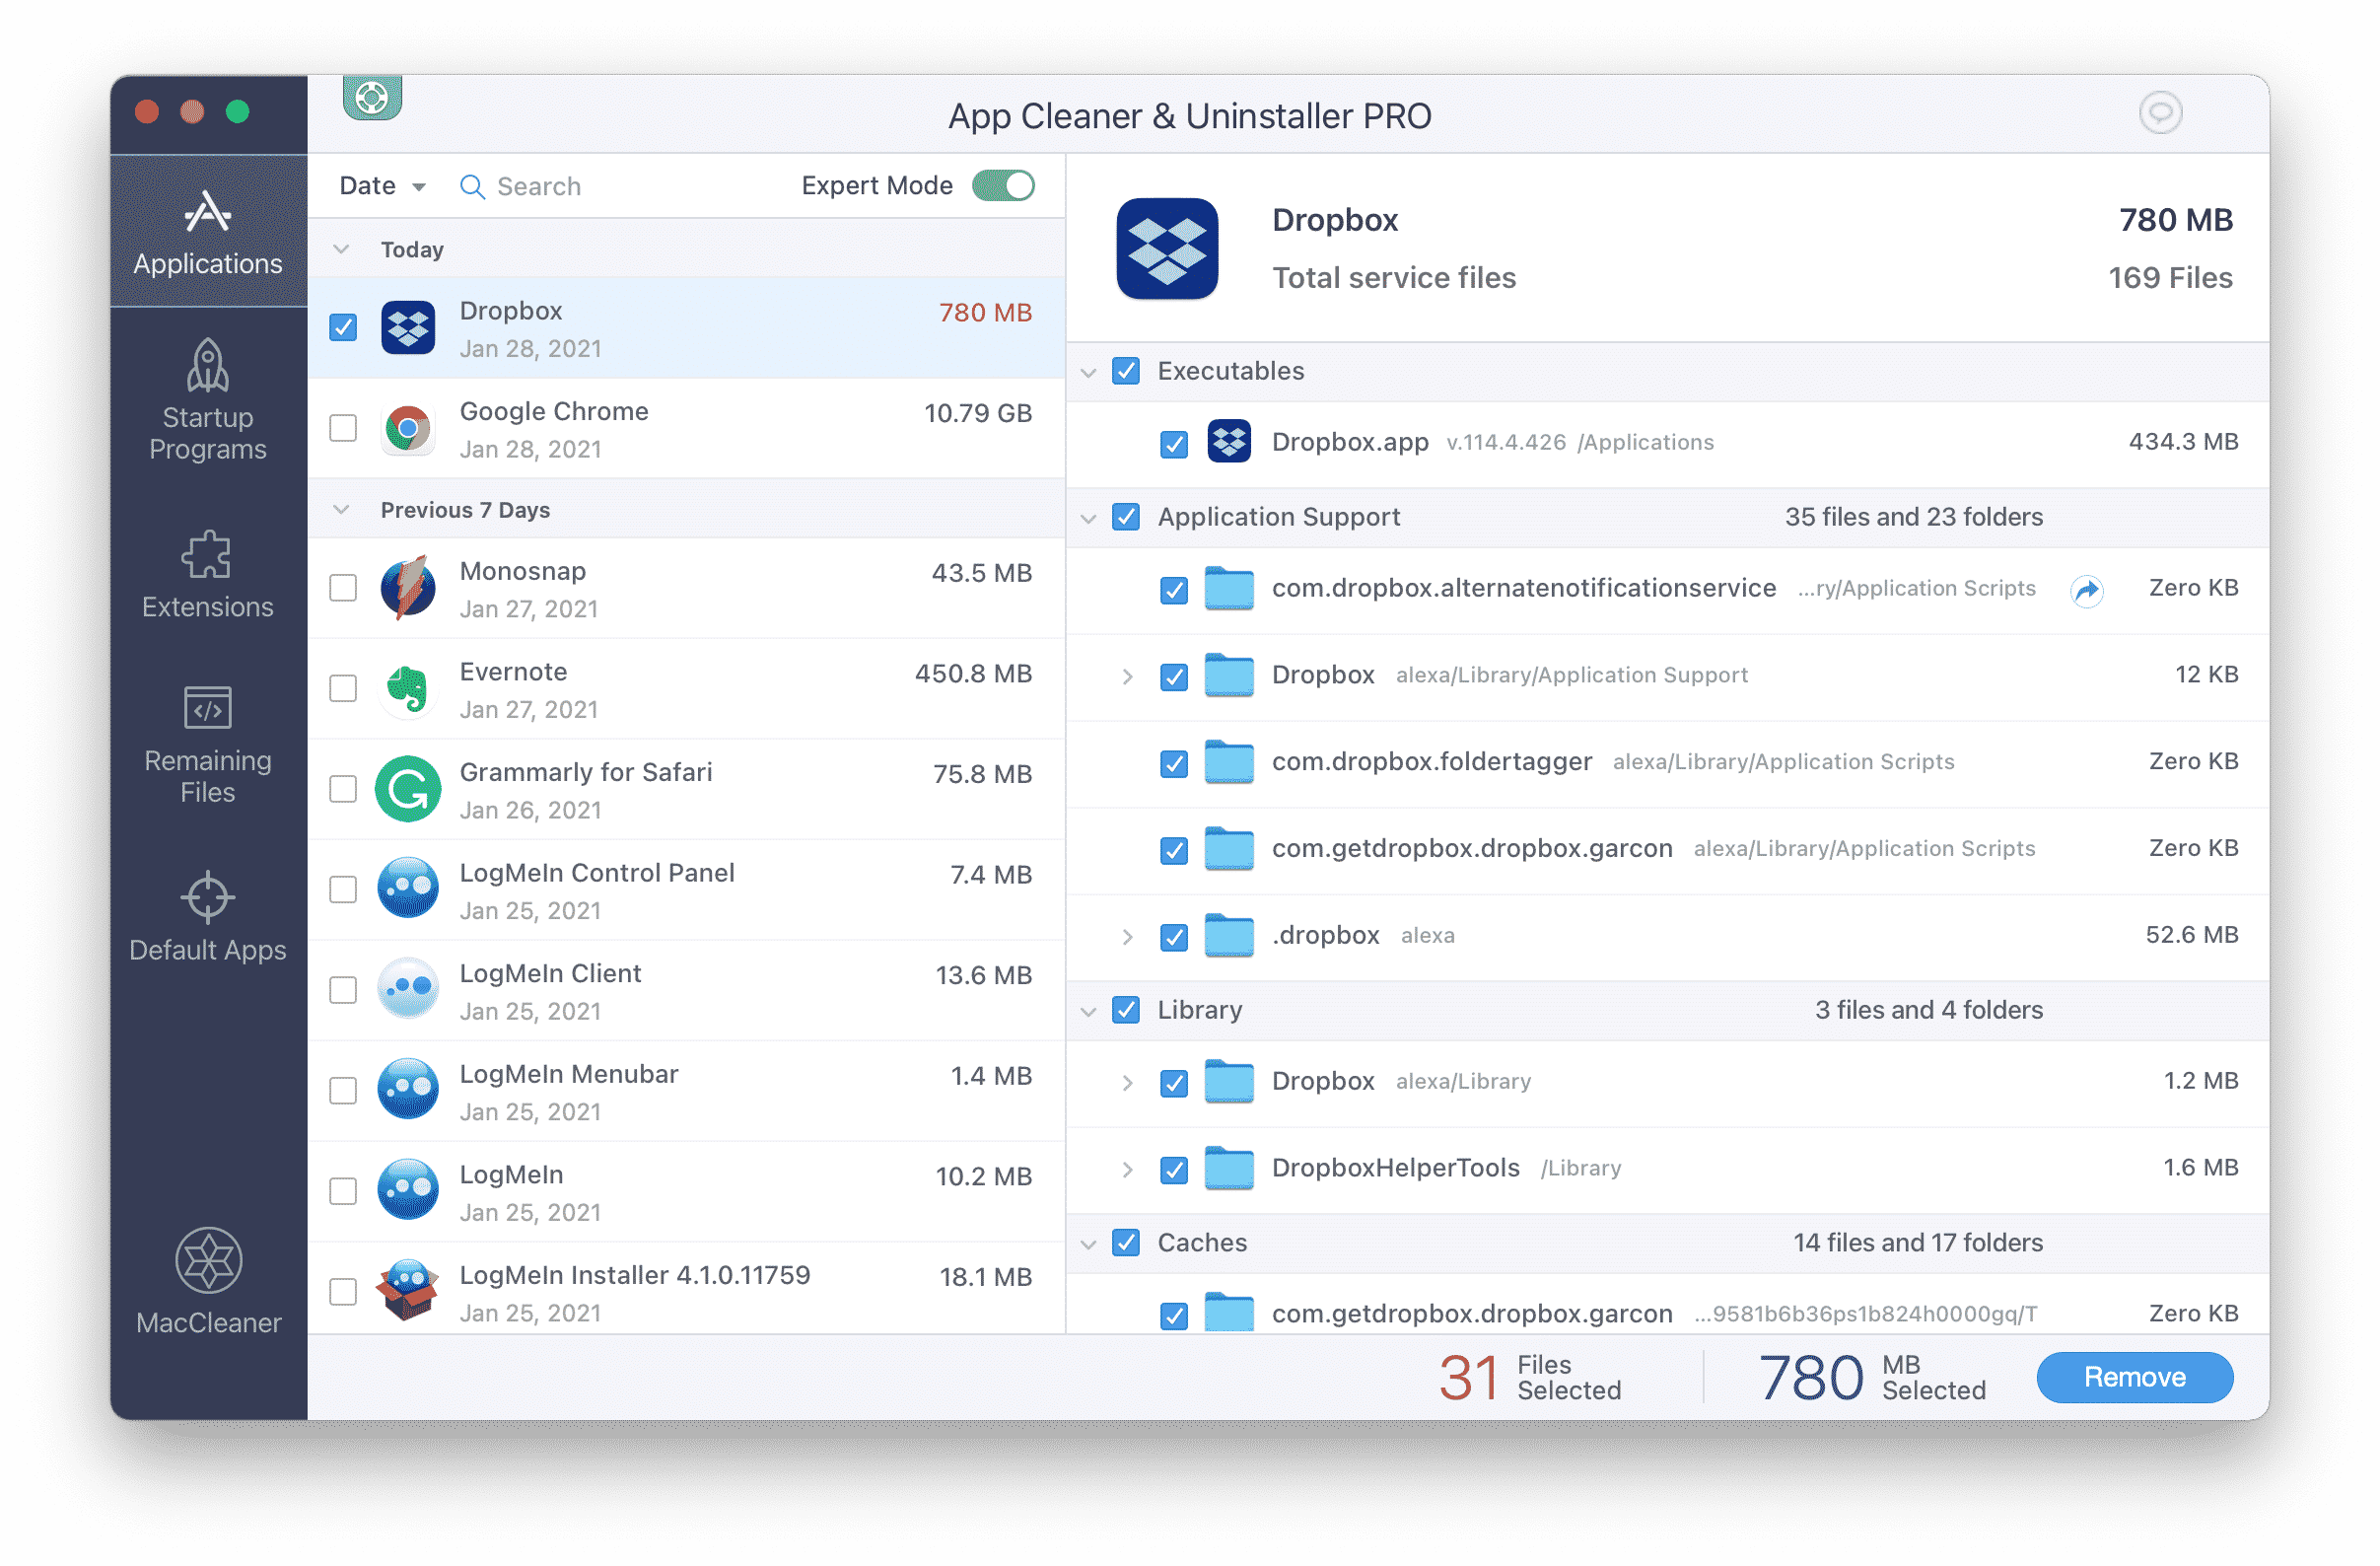Open the Date sort dropdown
This screenshot has width=2380, height=1566.
click(383, 185)
